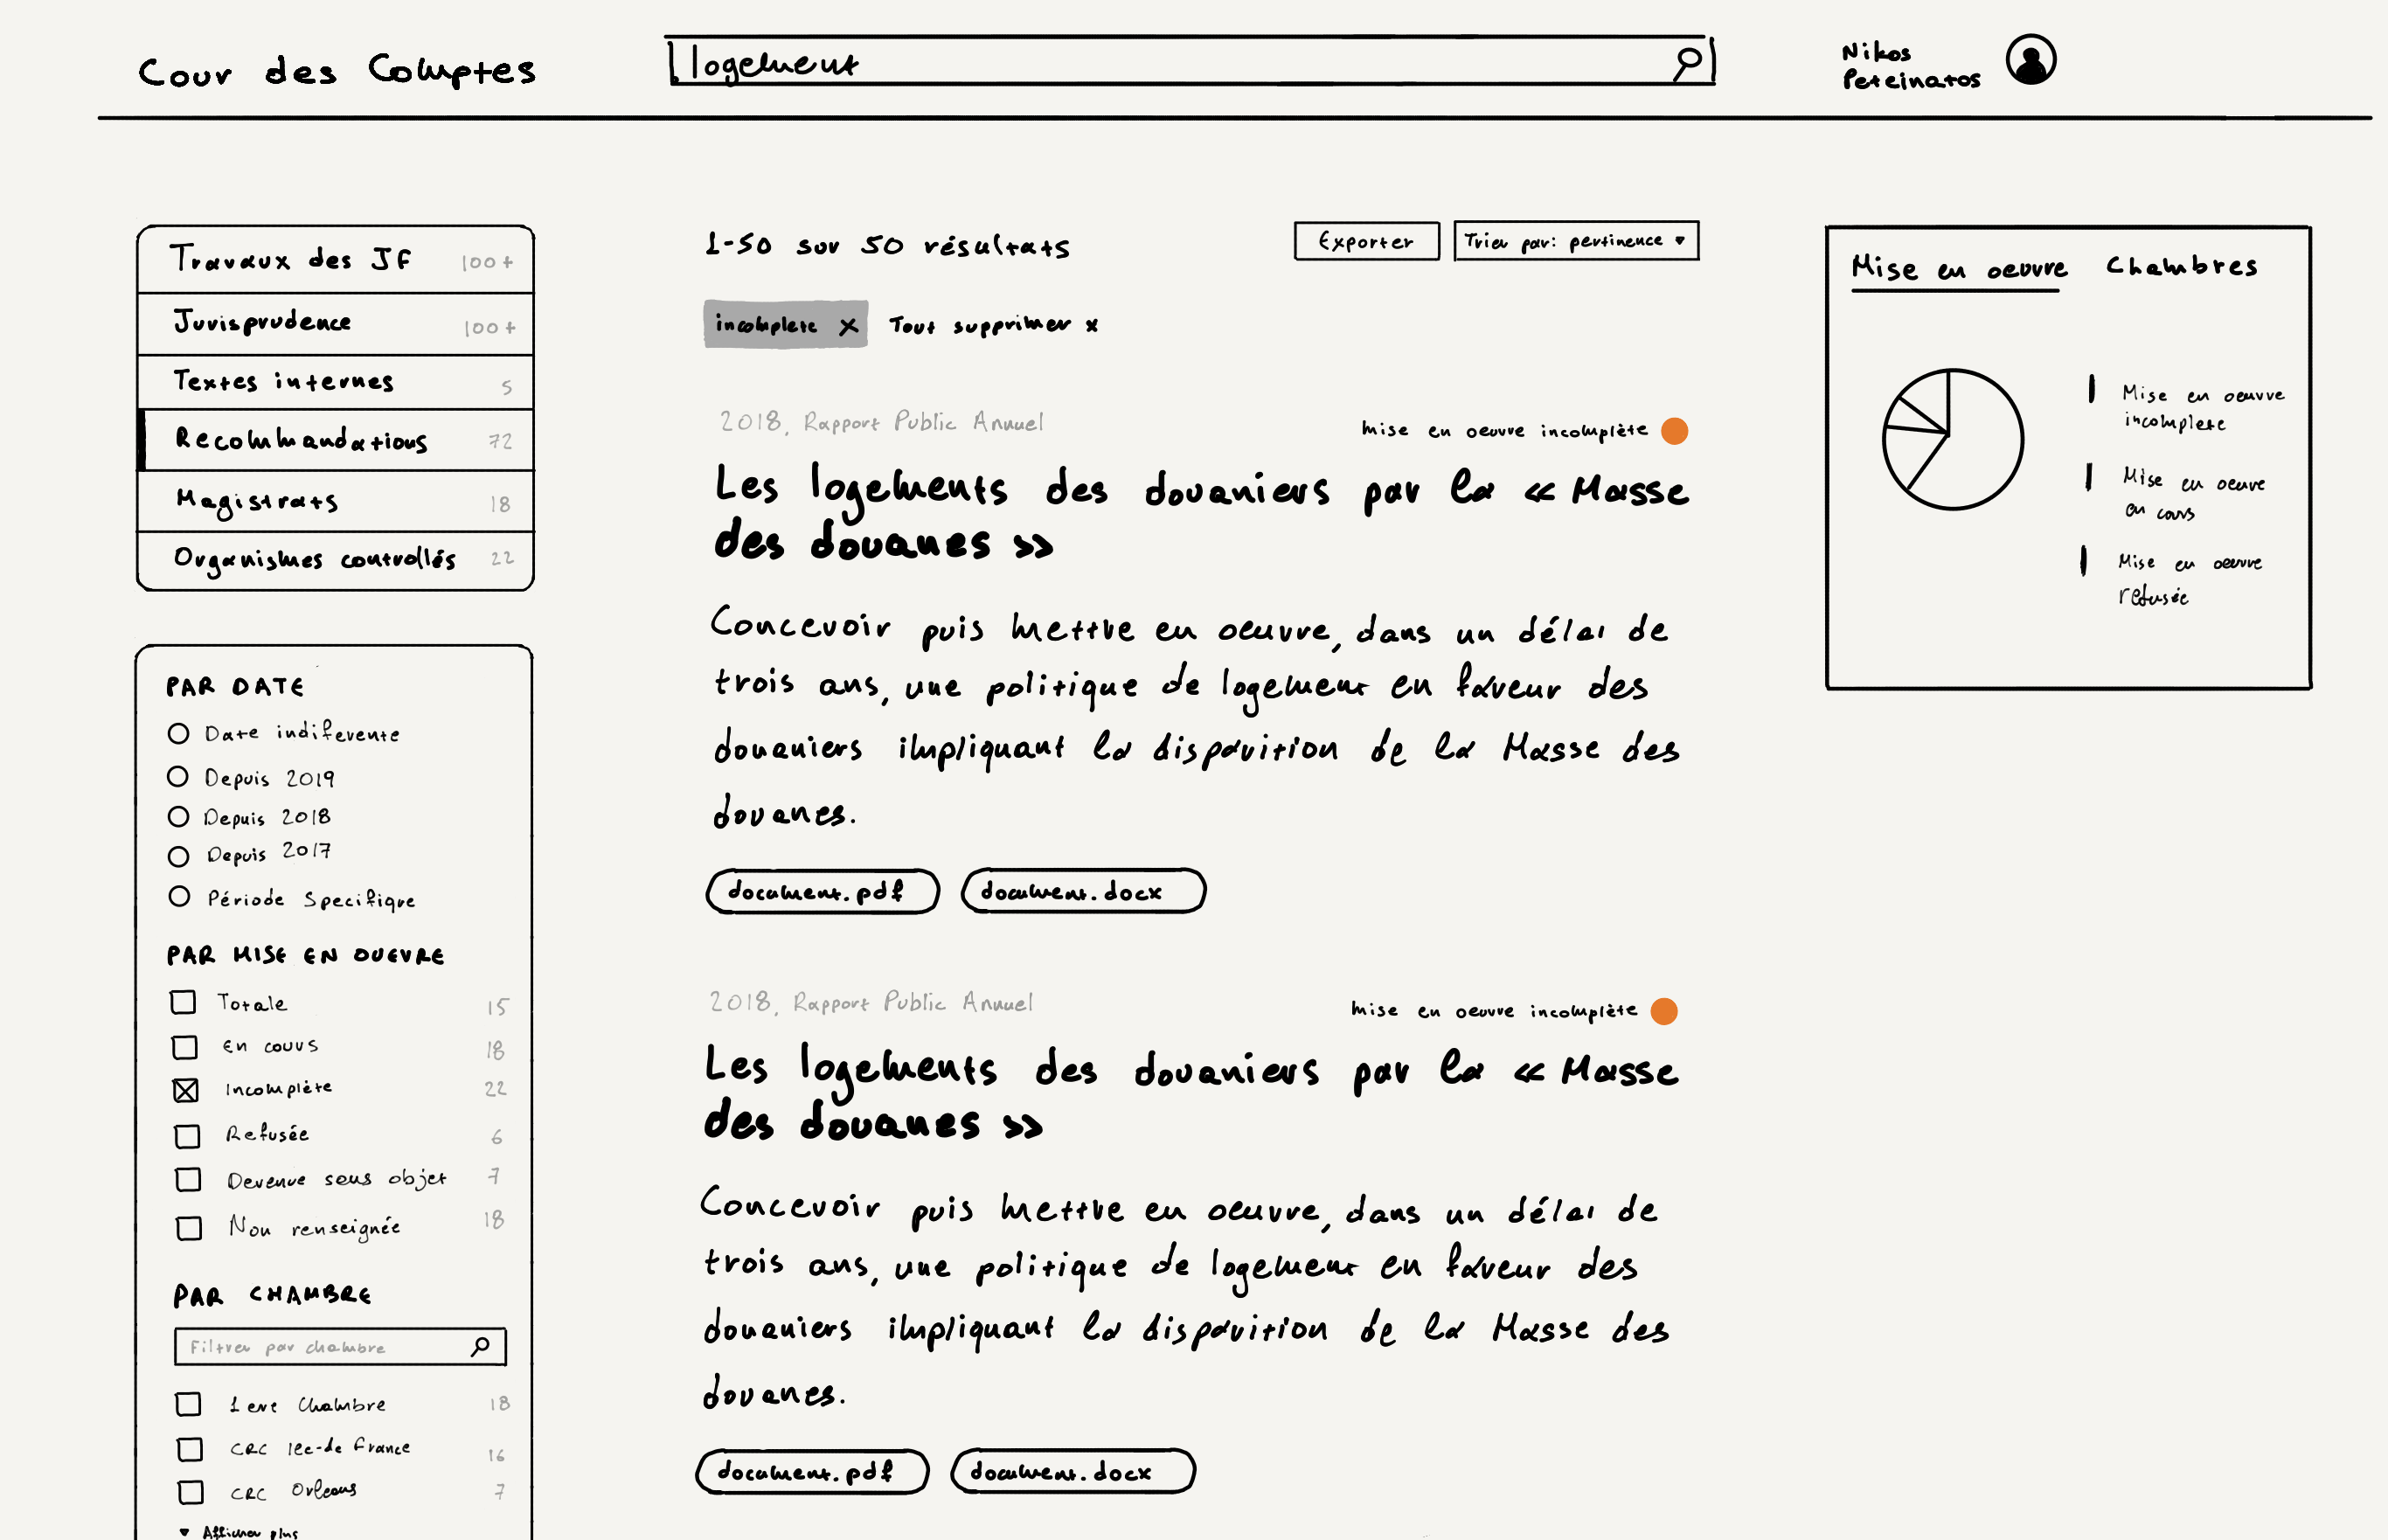Open the 'Trier par: pertinence' dropdown

point(1576,241)
